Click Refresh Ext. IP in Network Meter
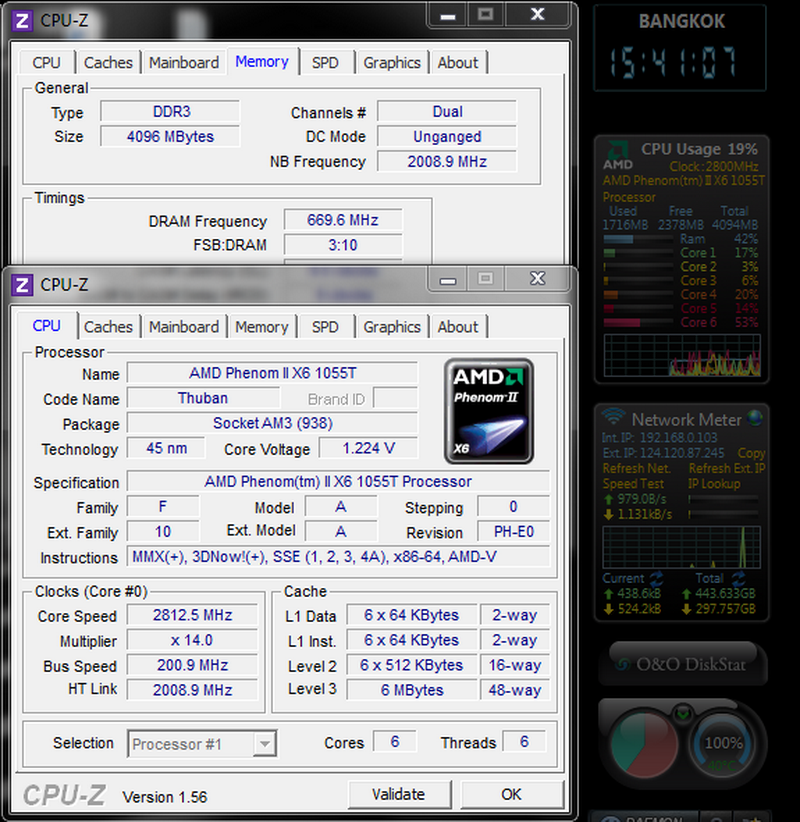Viewport: 800px width, 822px height. pyautogui.click(x=727, y=468)
